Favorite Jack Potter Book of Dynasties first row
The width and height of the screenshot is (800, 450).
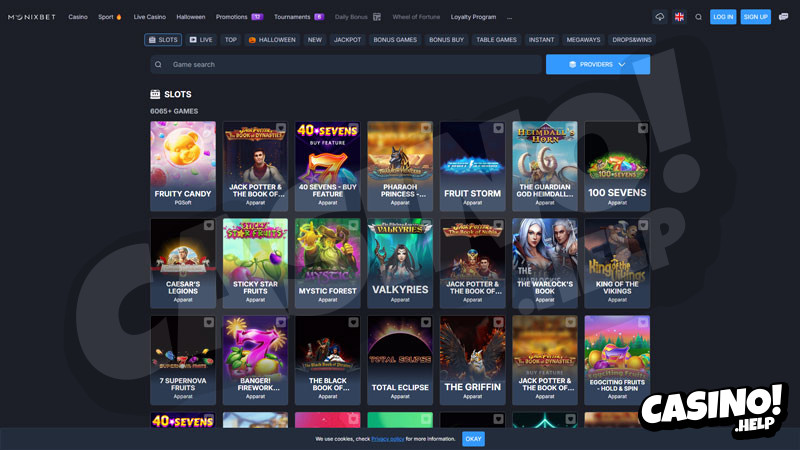tap(281, 128)
